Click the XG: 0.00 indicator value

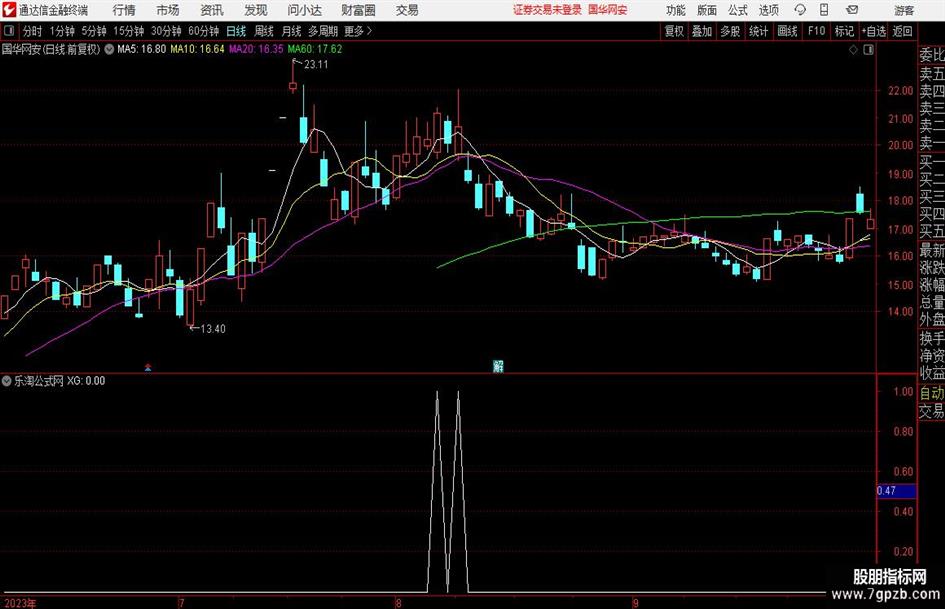coord(86,381)
